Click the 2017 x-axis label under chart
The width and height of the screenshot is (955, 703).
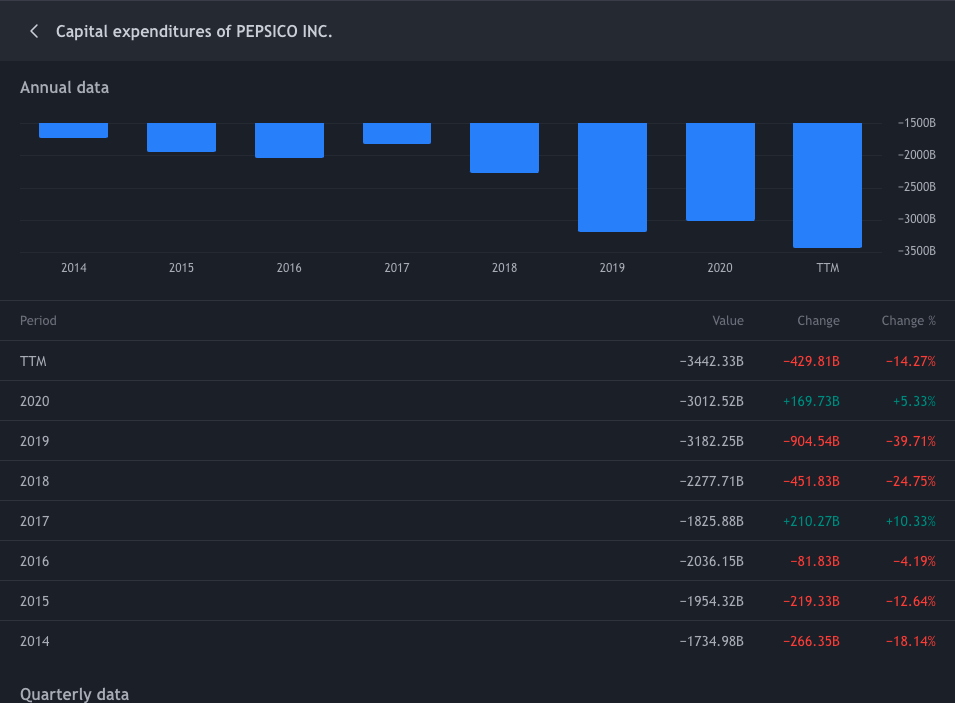point(396,268)
